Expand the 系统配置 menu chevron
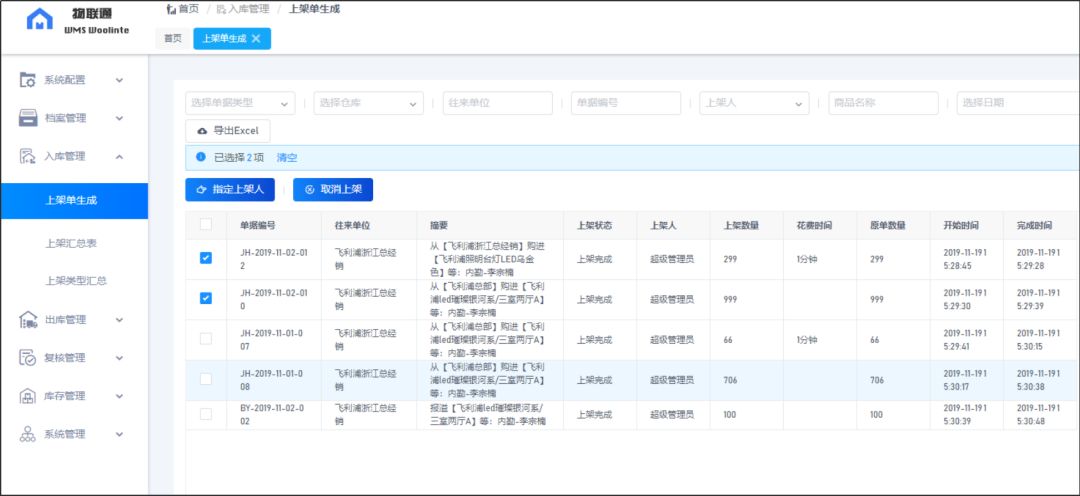Image resolution: width=1080 pixels, height=496 pixels. tap(119, 80)
